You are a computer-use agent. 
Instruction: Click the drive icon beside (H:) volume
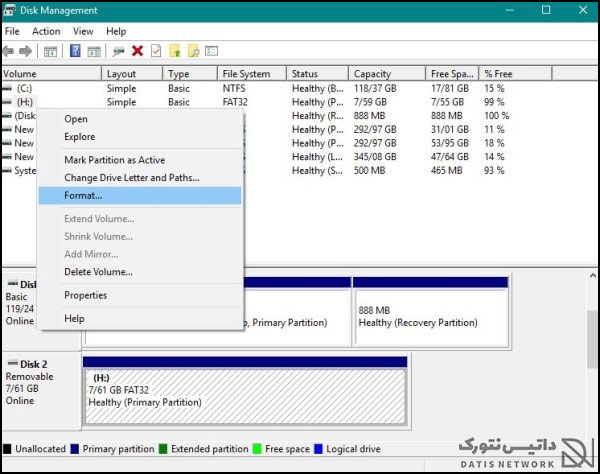[x=7, y=102]
